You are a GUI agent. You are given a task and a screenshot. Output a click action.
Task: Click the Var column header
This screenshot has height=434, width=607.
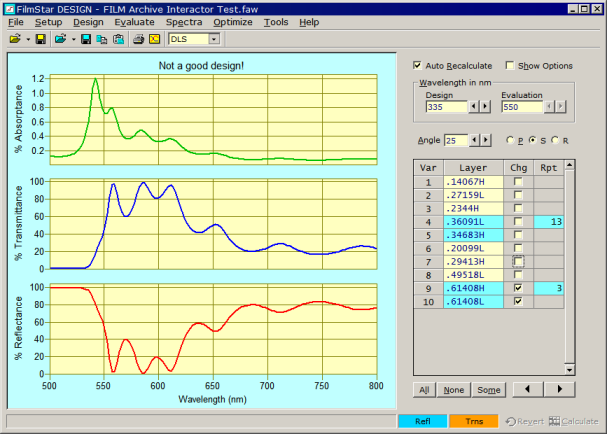[x=428, y=168]
